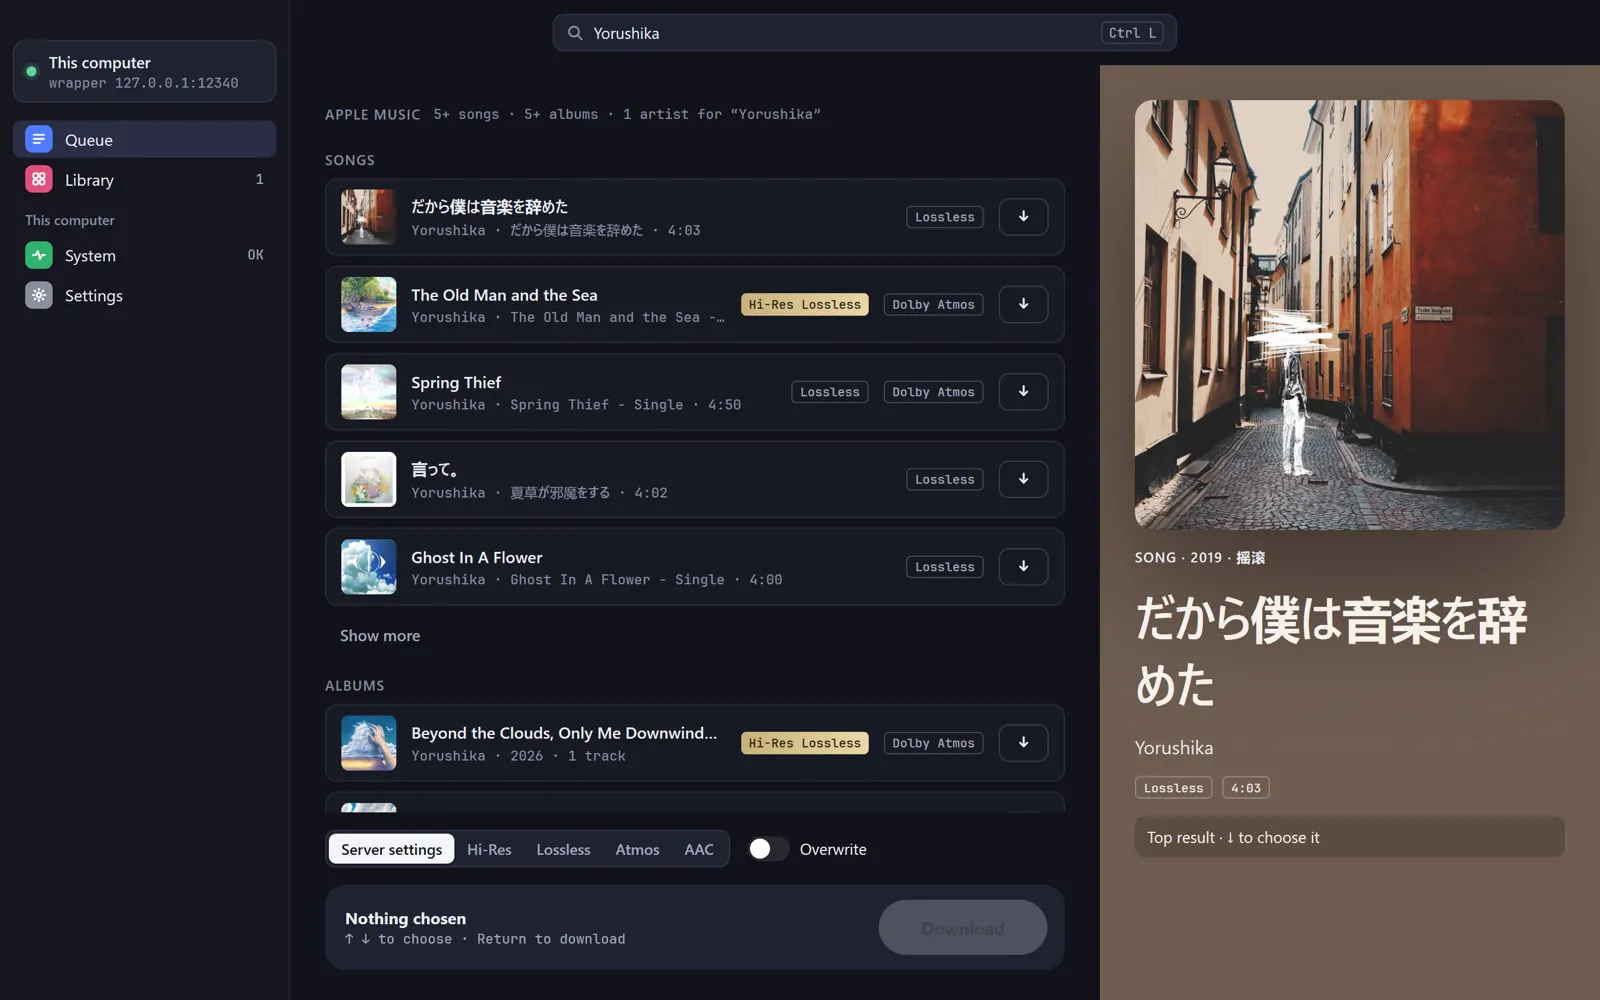This screenshot has width=1600, height=1000.
Task: Click Yorushika artist name in preview panel
Action: 1174,748
